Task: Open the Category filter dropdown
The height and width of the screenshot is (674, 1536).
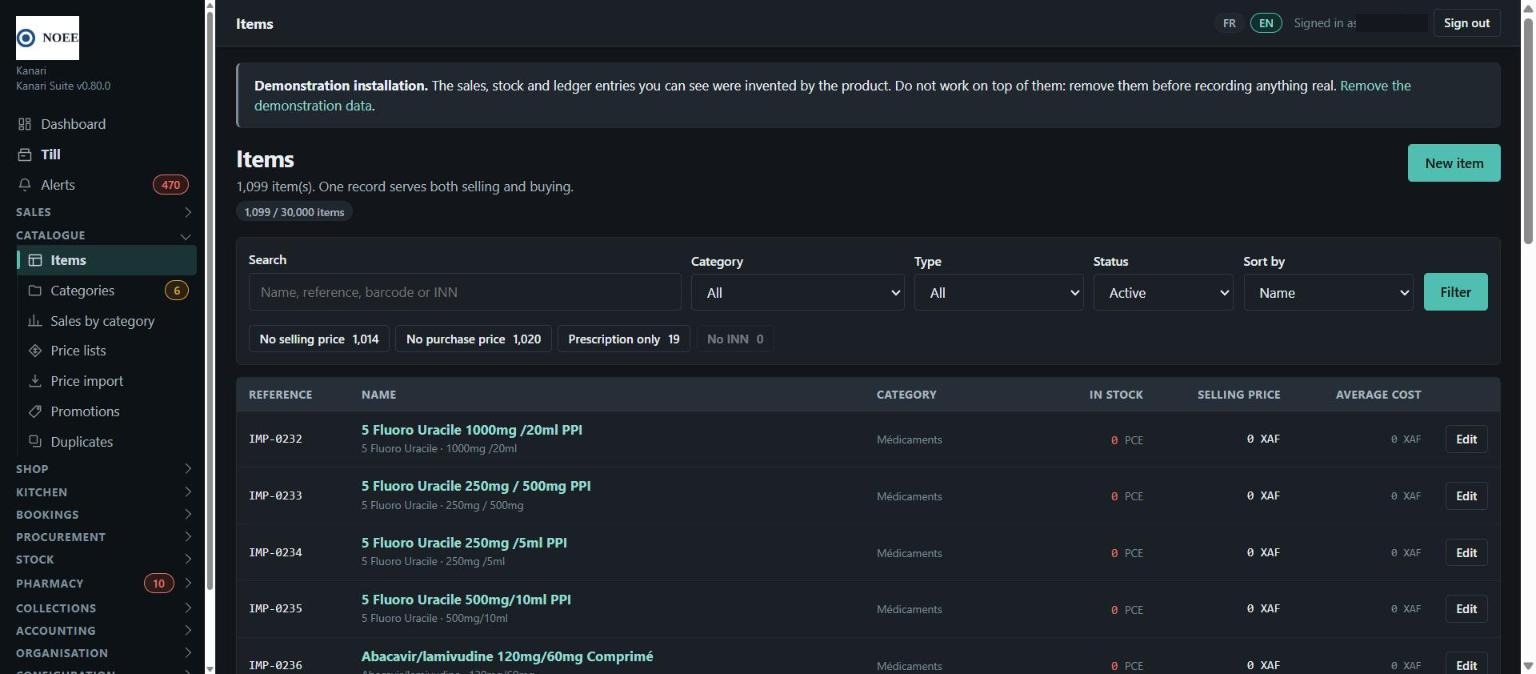Action: (798, 293)
